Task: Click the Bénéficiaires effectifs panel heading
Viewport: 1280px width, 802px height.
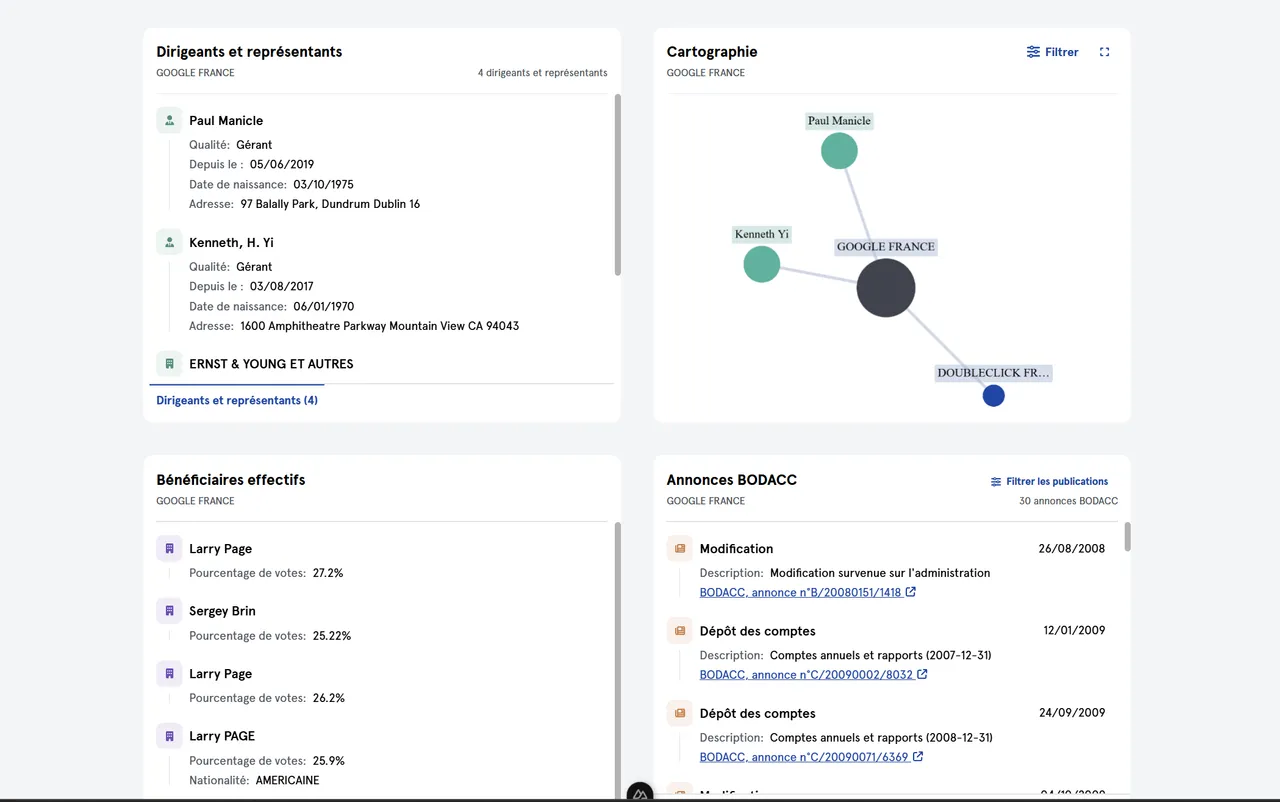Action: click(231, 480)
